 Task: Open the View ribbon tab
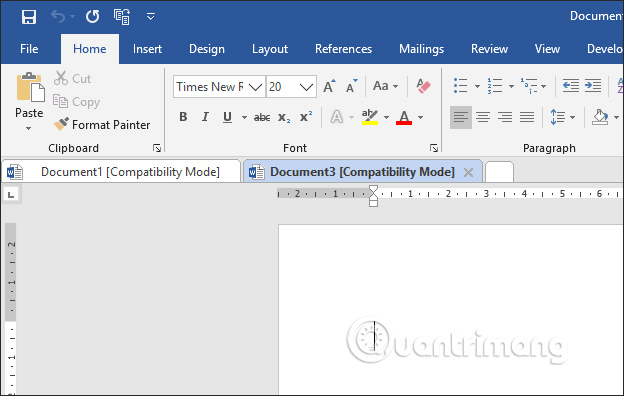(547, 49)
